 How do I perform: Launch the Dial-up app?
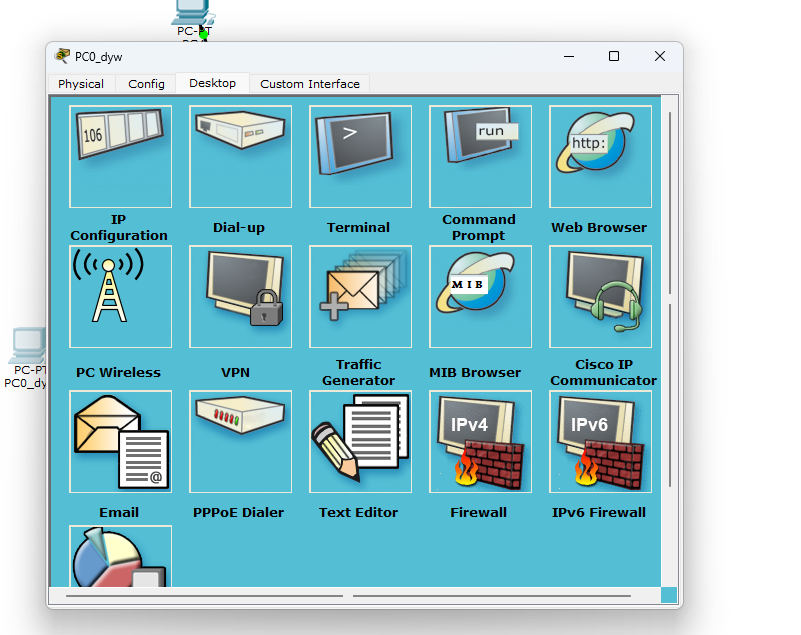[x=241, y=156]
